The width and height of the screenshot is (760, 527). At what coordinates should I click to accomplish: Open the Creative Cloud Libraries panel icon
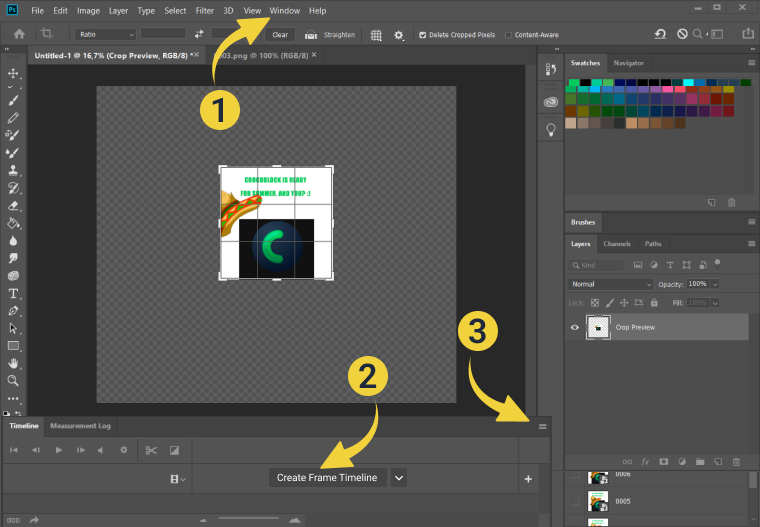pos(551,102)
